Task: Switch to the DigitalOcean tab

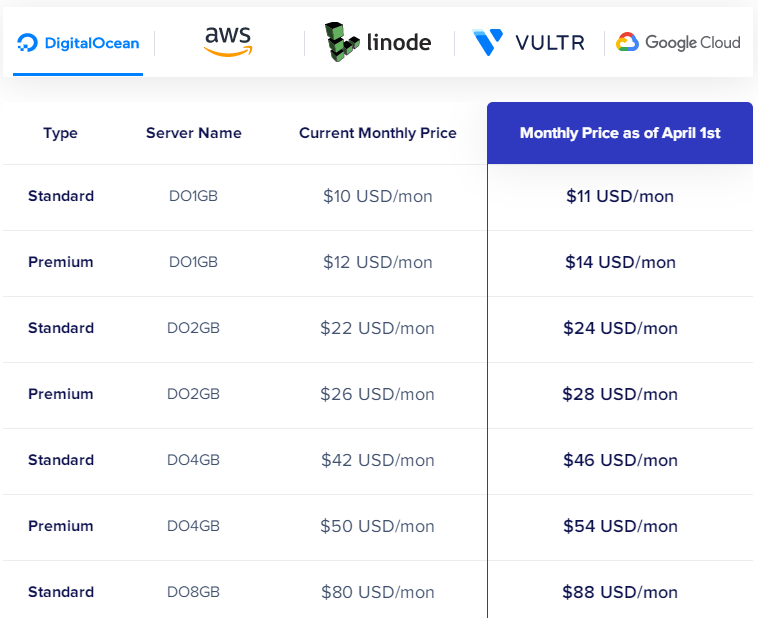Action: [78, 43]
